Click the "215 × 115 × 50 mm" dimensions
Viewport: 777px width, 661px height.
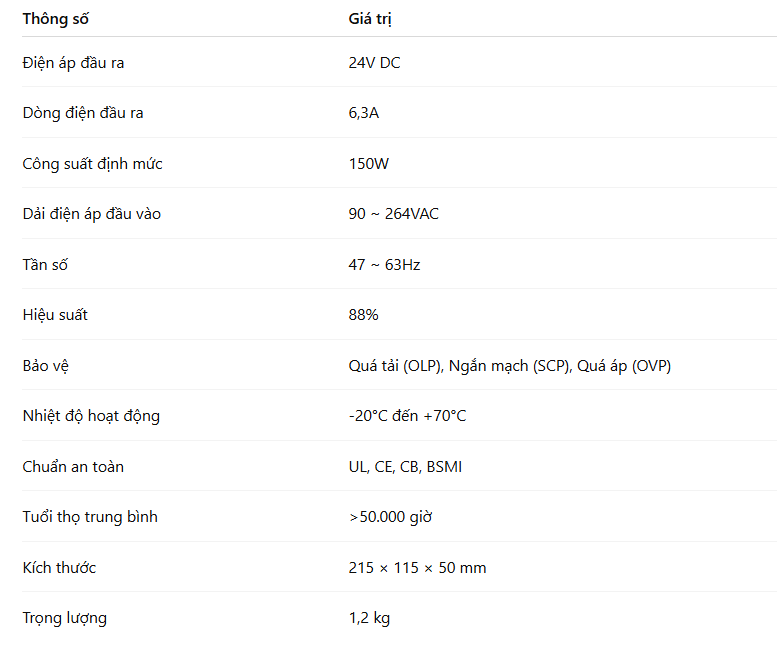(417, 568)
